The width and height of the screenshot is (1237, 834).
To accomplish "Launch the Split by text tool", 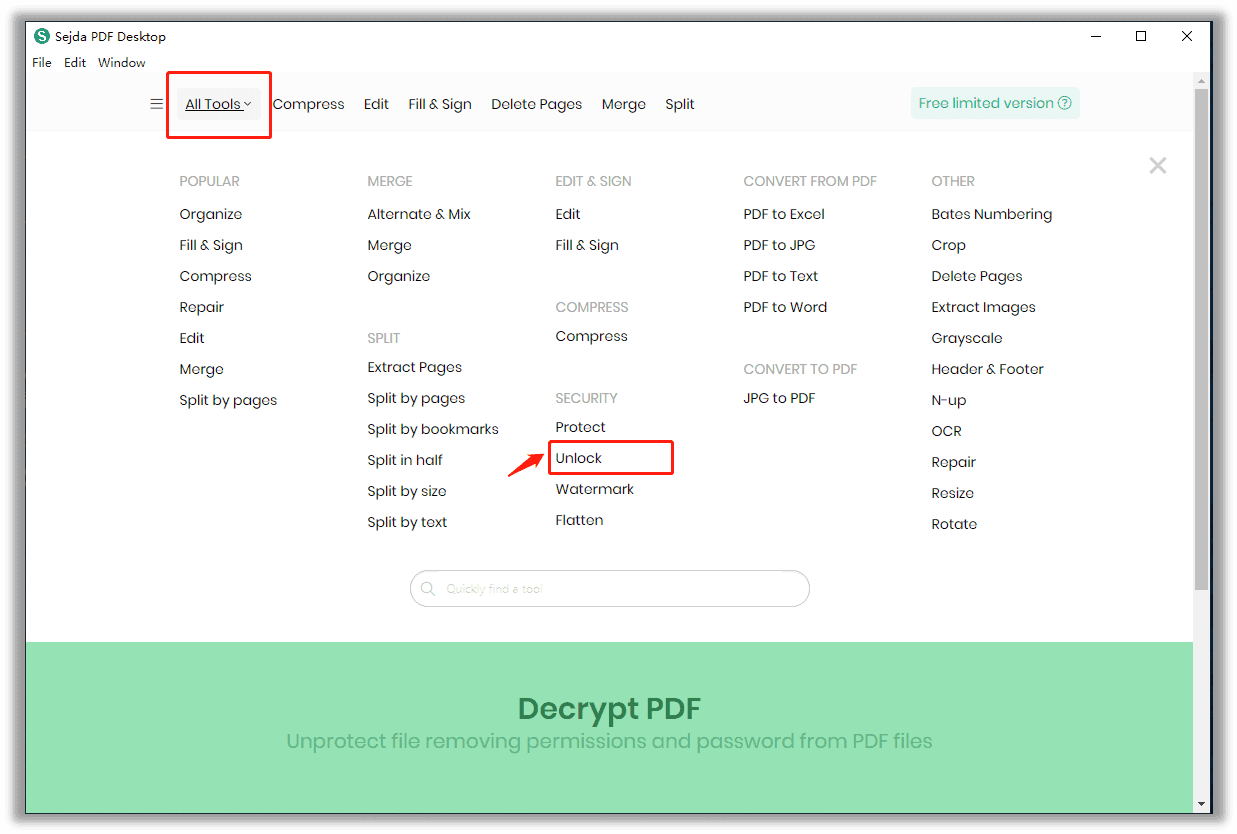I will [x=407, y=522].
